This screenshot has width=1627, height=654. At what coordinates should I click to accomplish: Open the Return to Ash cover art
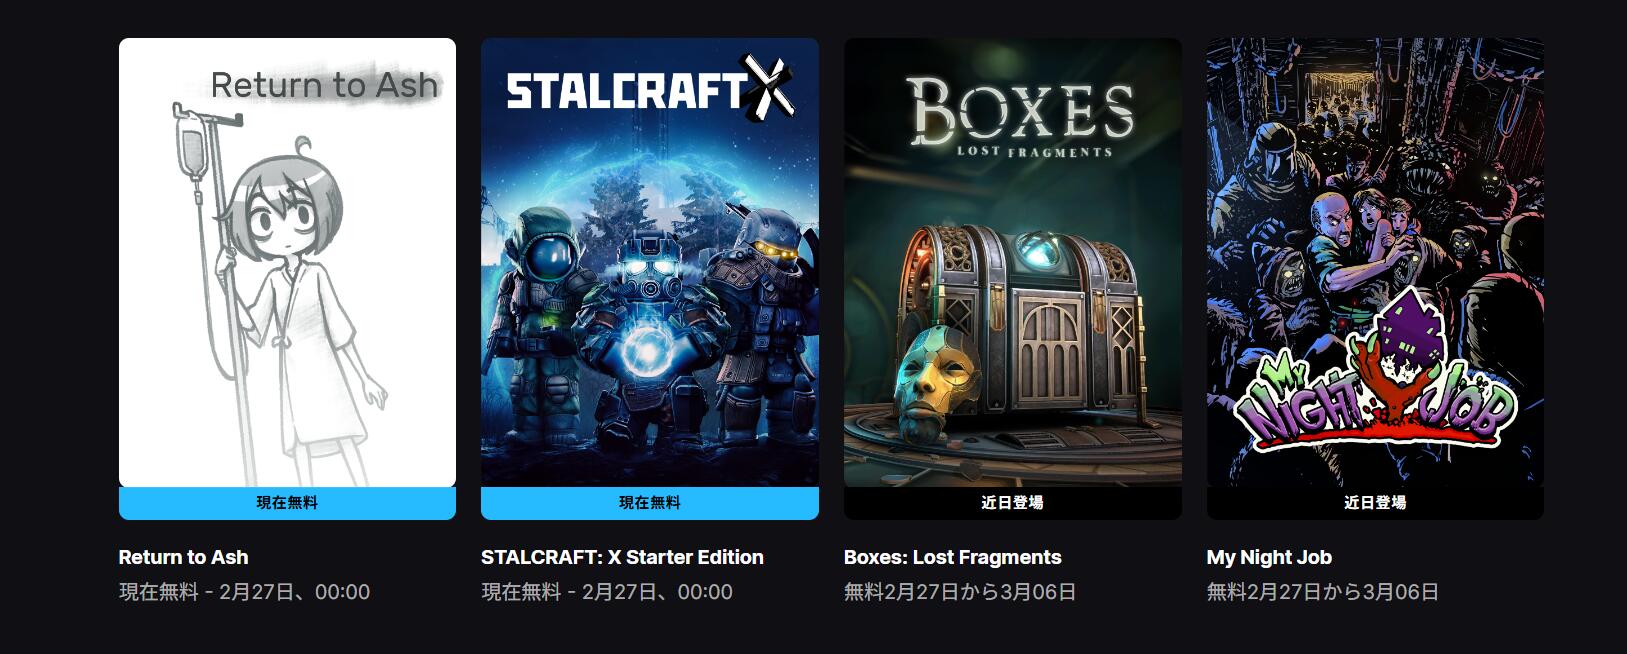coord(287,262)
